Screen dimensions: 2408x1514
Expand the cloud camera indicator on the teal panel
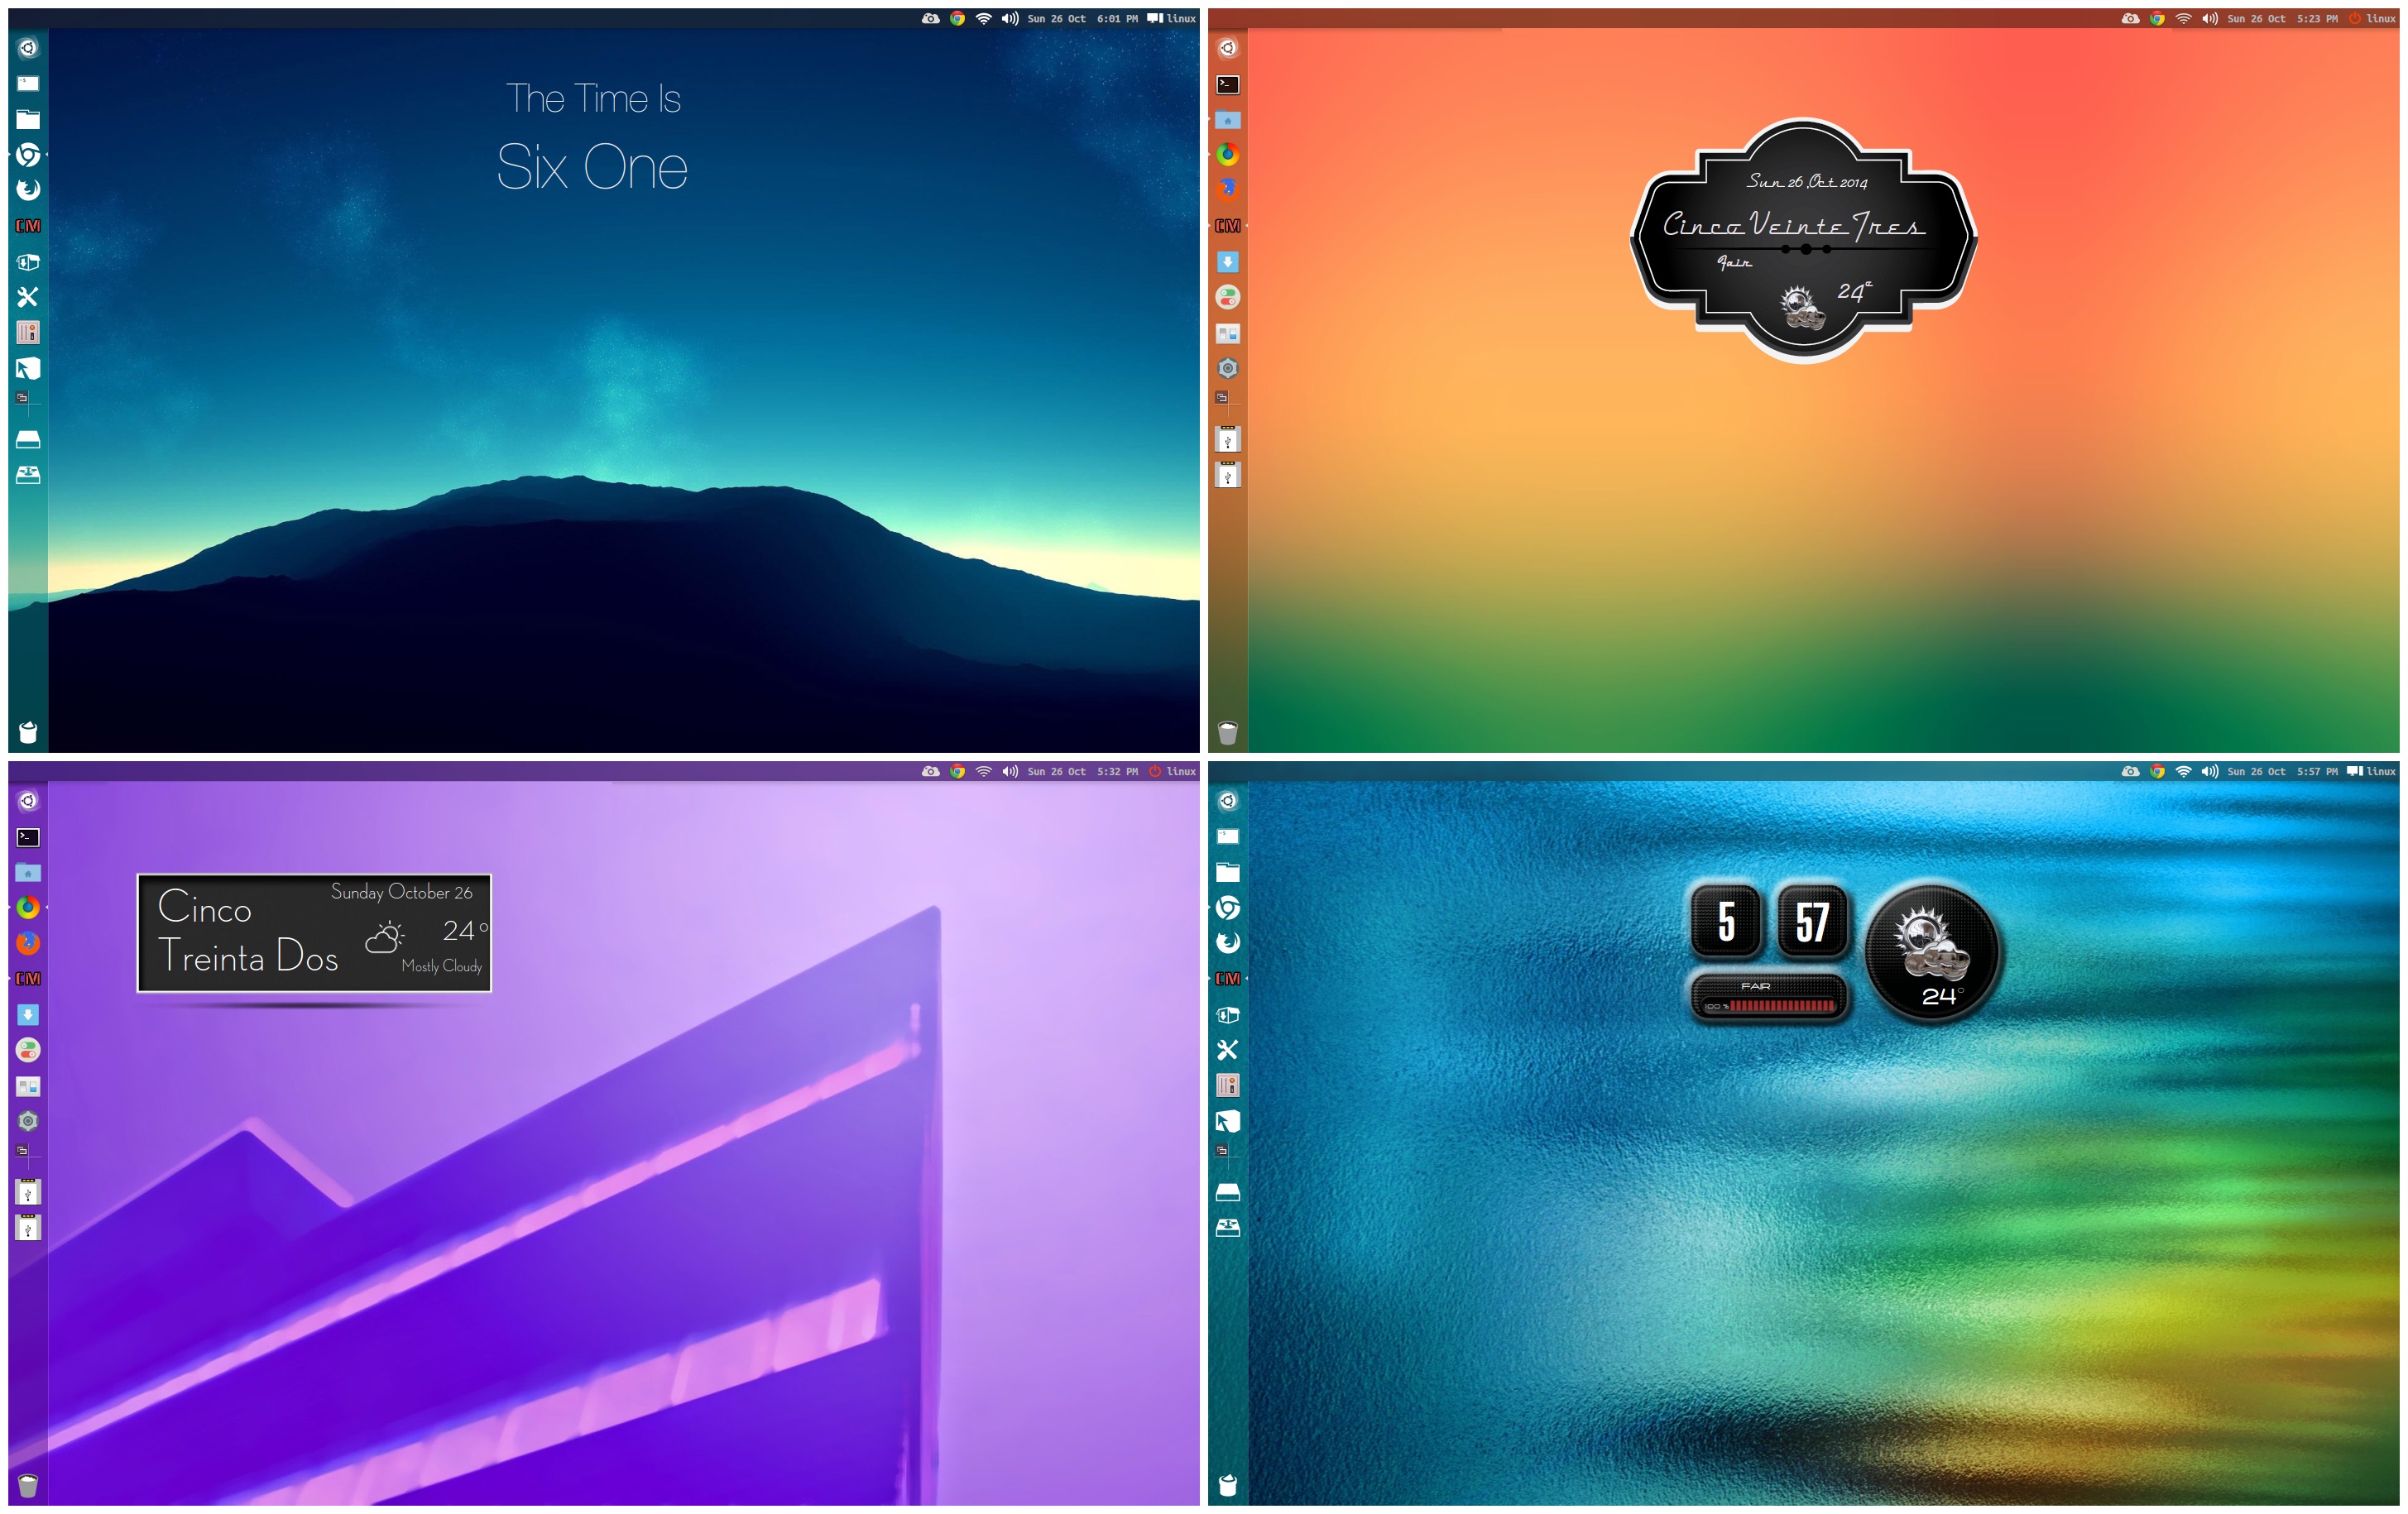click(x=2131, y=771)
